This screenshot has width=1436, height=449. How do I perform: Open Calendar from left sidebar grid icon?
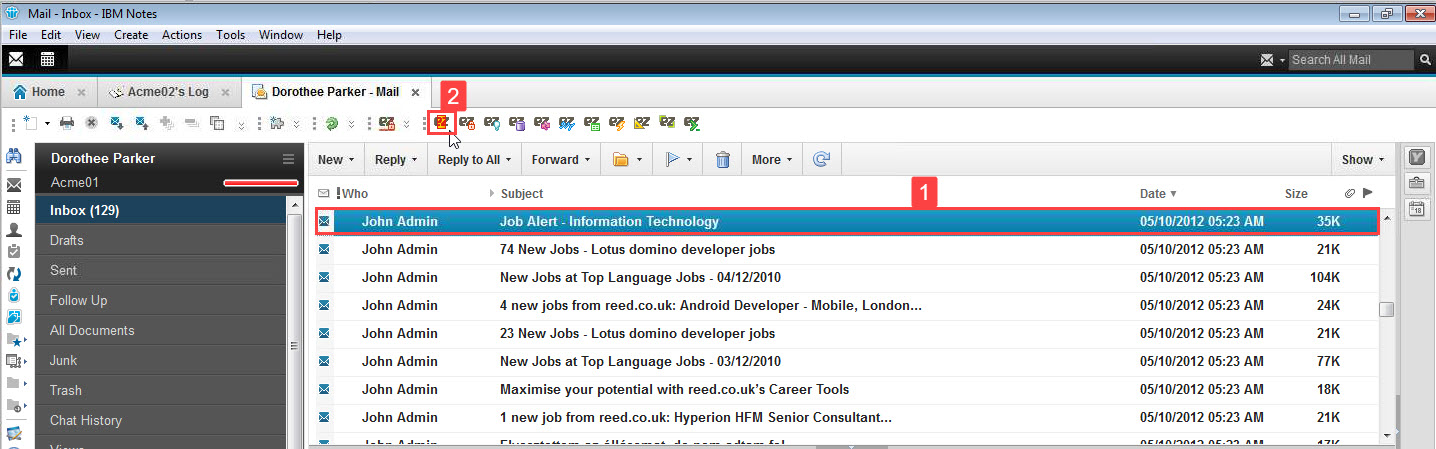pos(14,207)
